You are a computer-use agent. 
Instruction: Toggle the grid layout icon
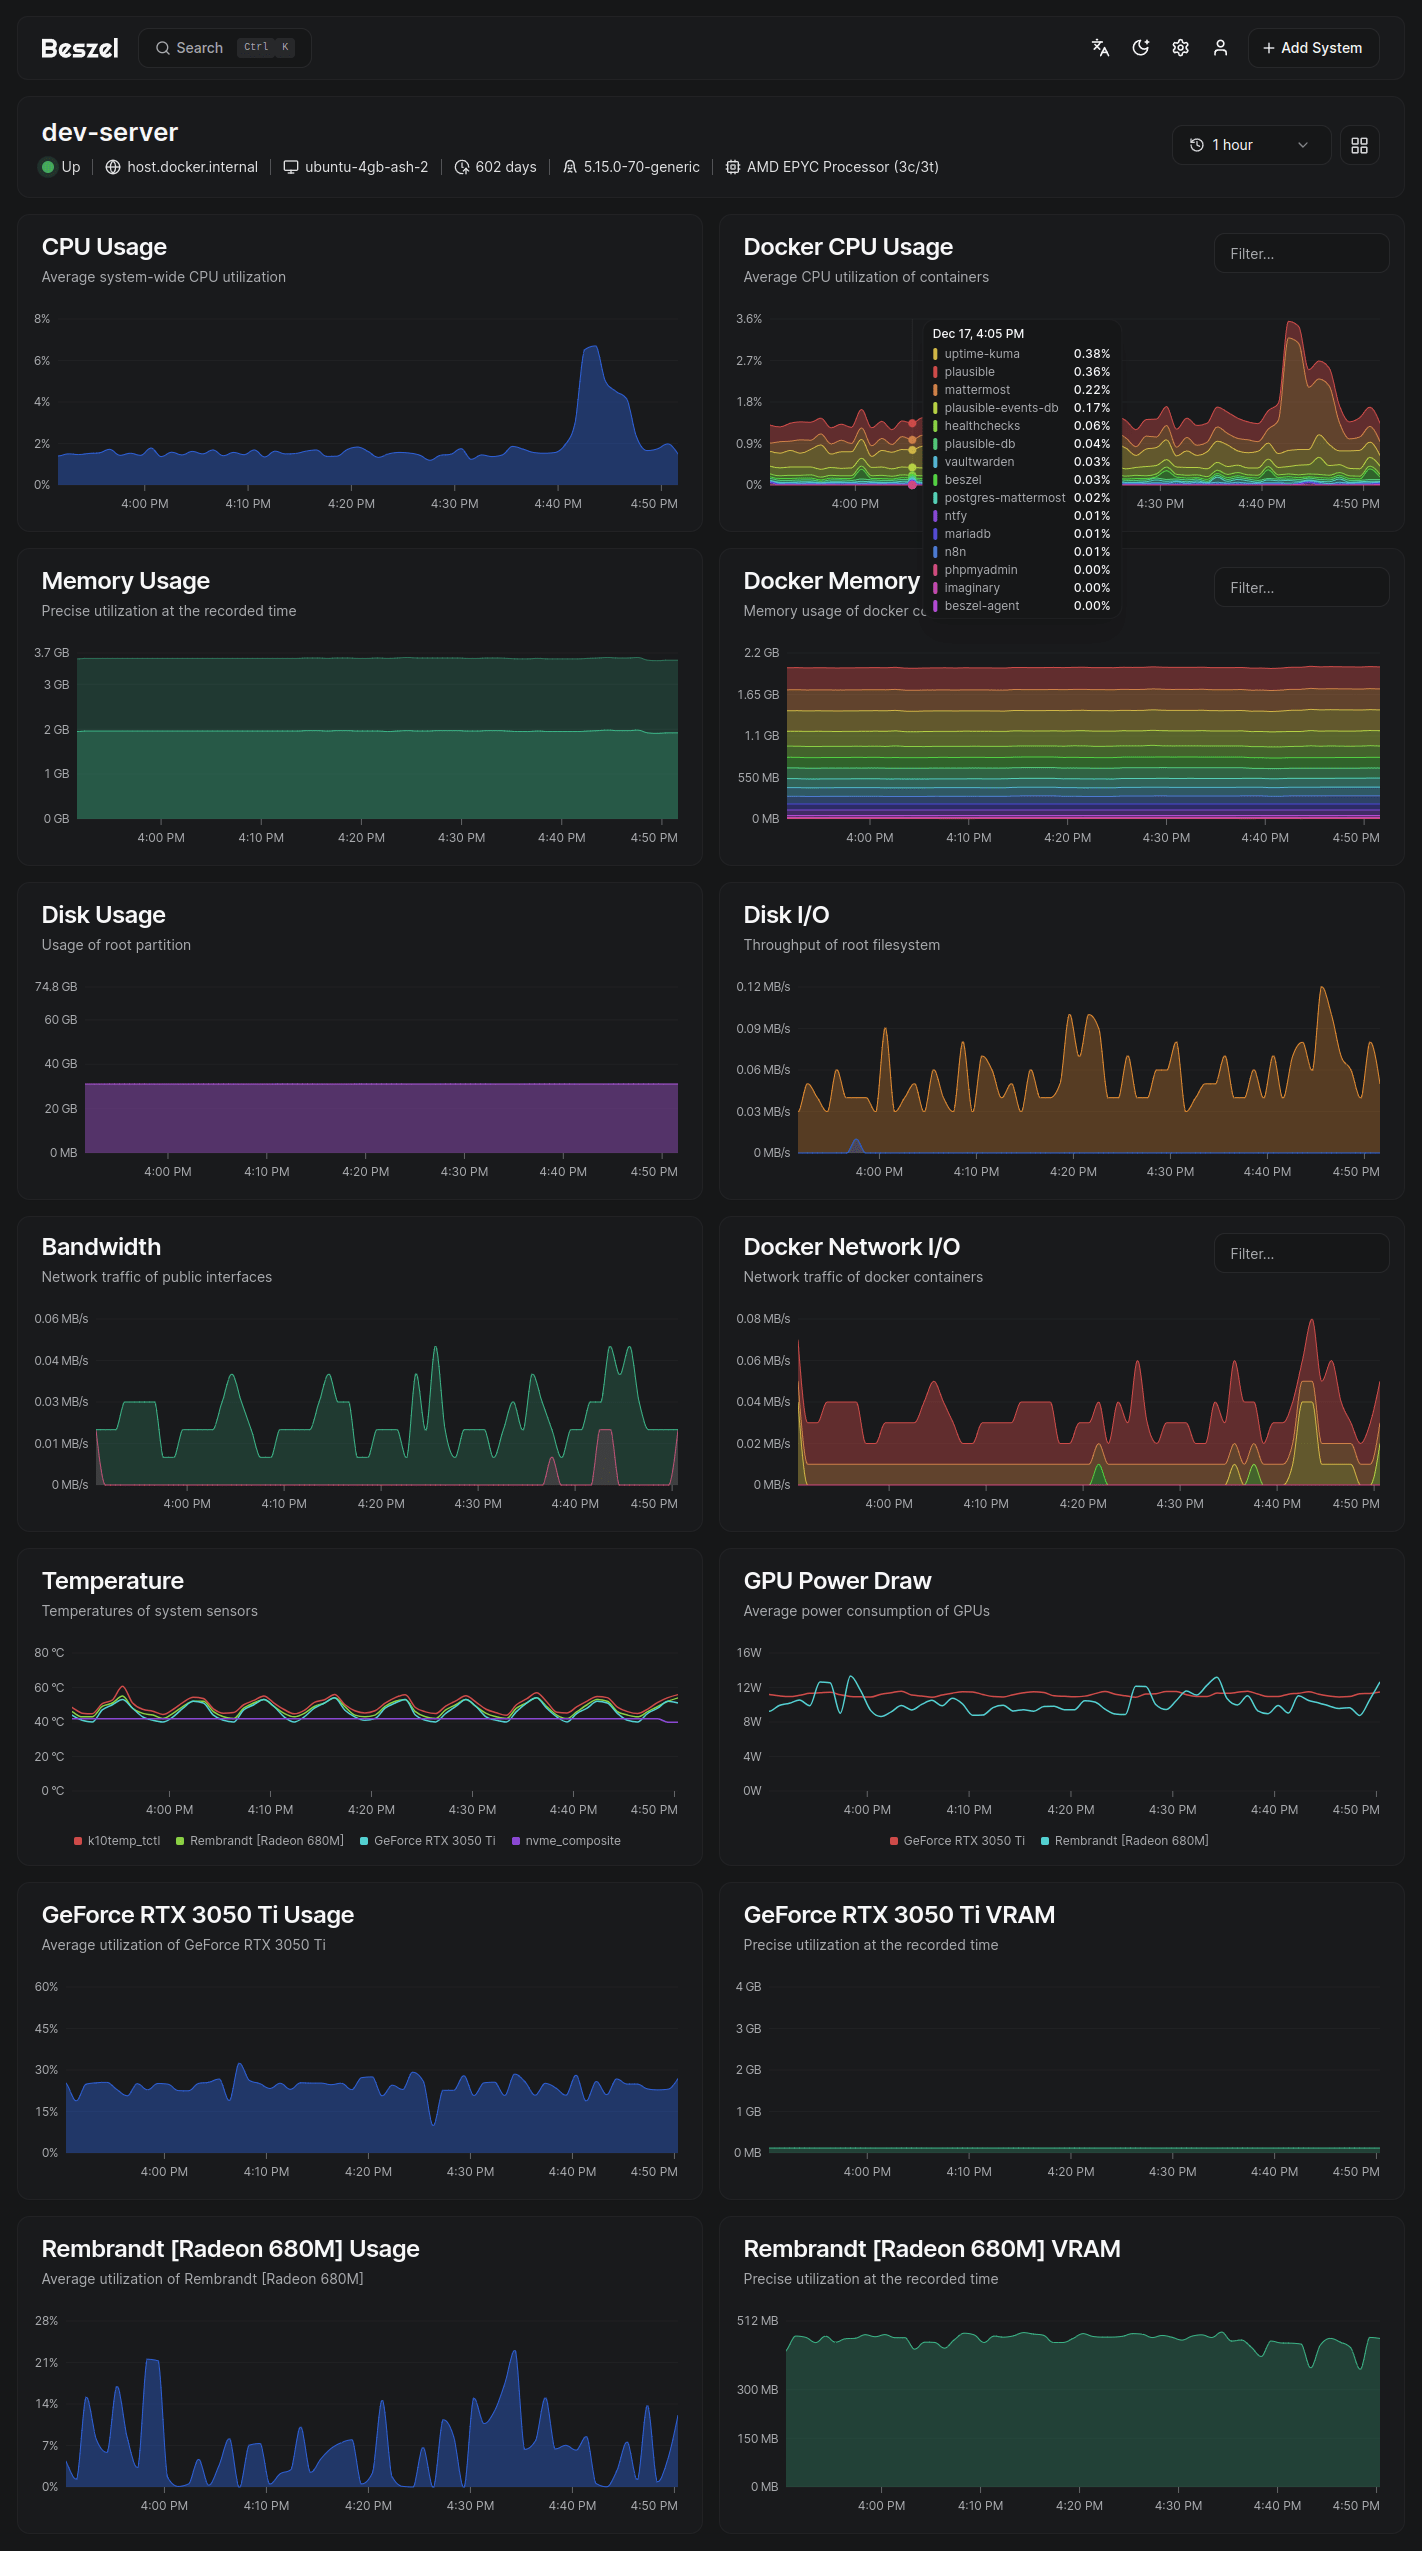coord(1359,145)
